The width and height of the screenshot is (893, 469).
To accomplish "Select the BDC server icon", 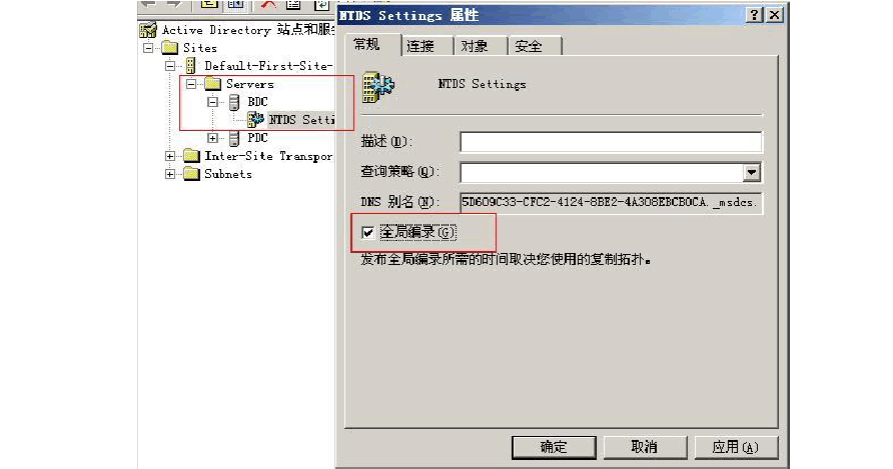I will point(234,102).
